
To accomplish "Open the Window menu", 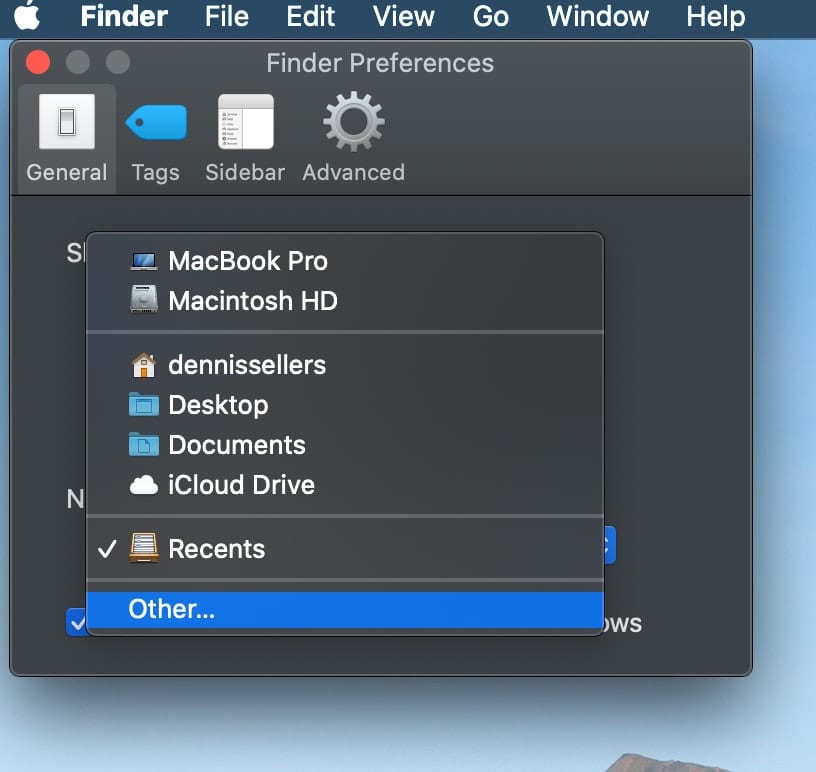I will pos(597,17).
